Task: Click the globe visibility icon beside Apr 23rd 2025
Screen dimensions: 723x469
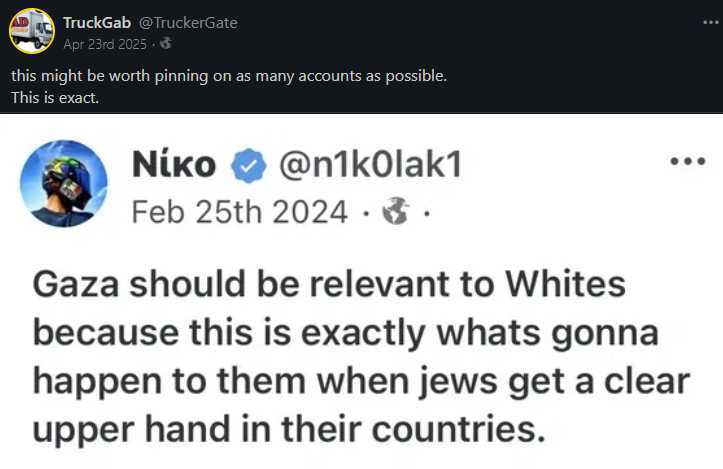Action: point(166,44)
